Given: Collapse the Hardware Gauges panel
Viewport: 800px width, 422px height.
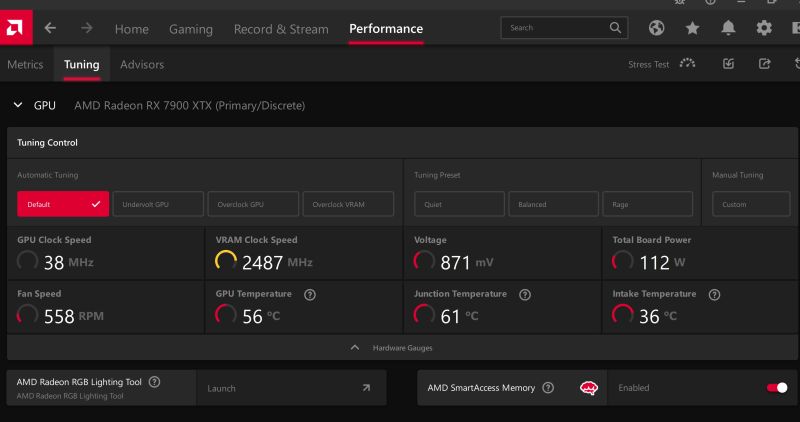Looking at the screenshot, I should click(x=355, y=347).
